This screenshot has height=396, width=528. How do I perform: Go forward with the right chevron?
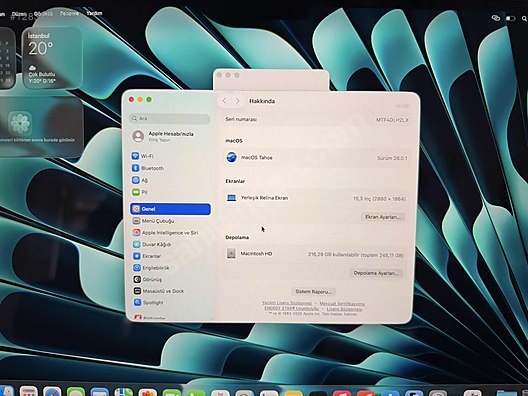point(237,101)
